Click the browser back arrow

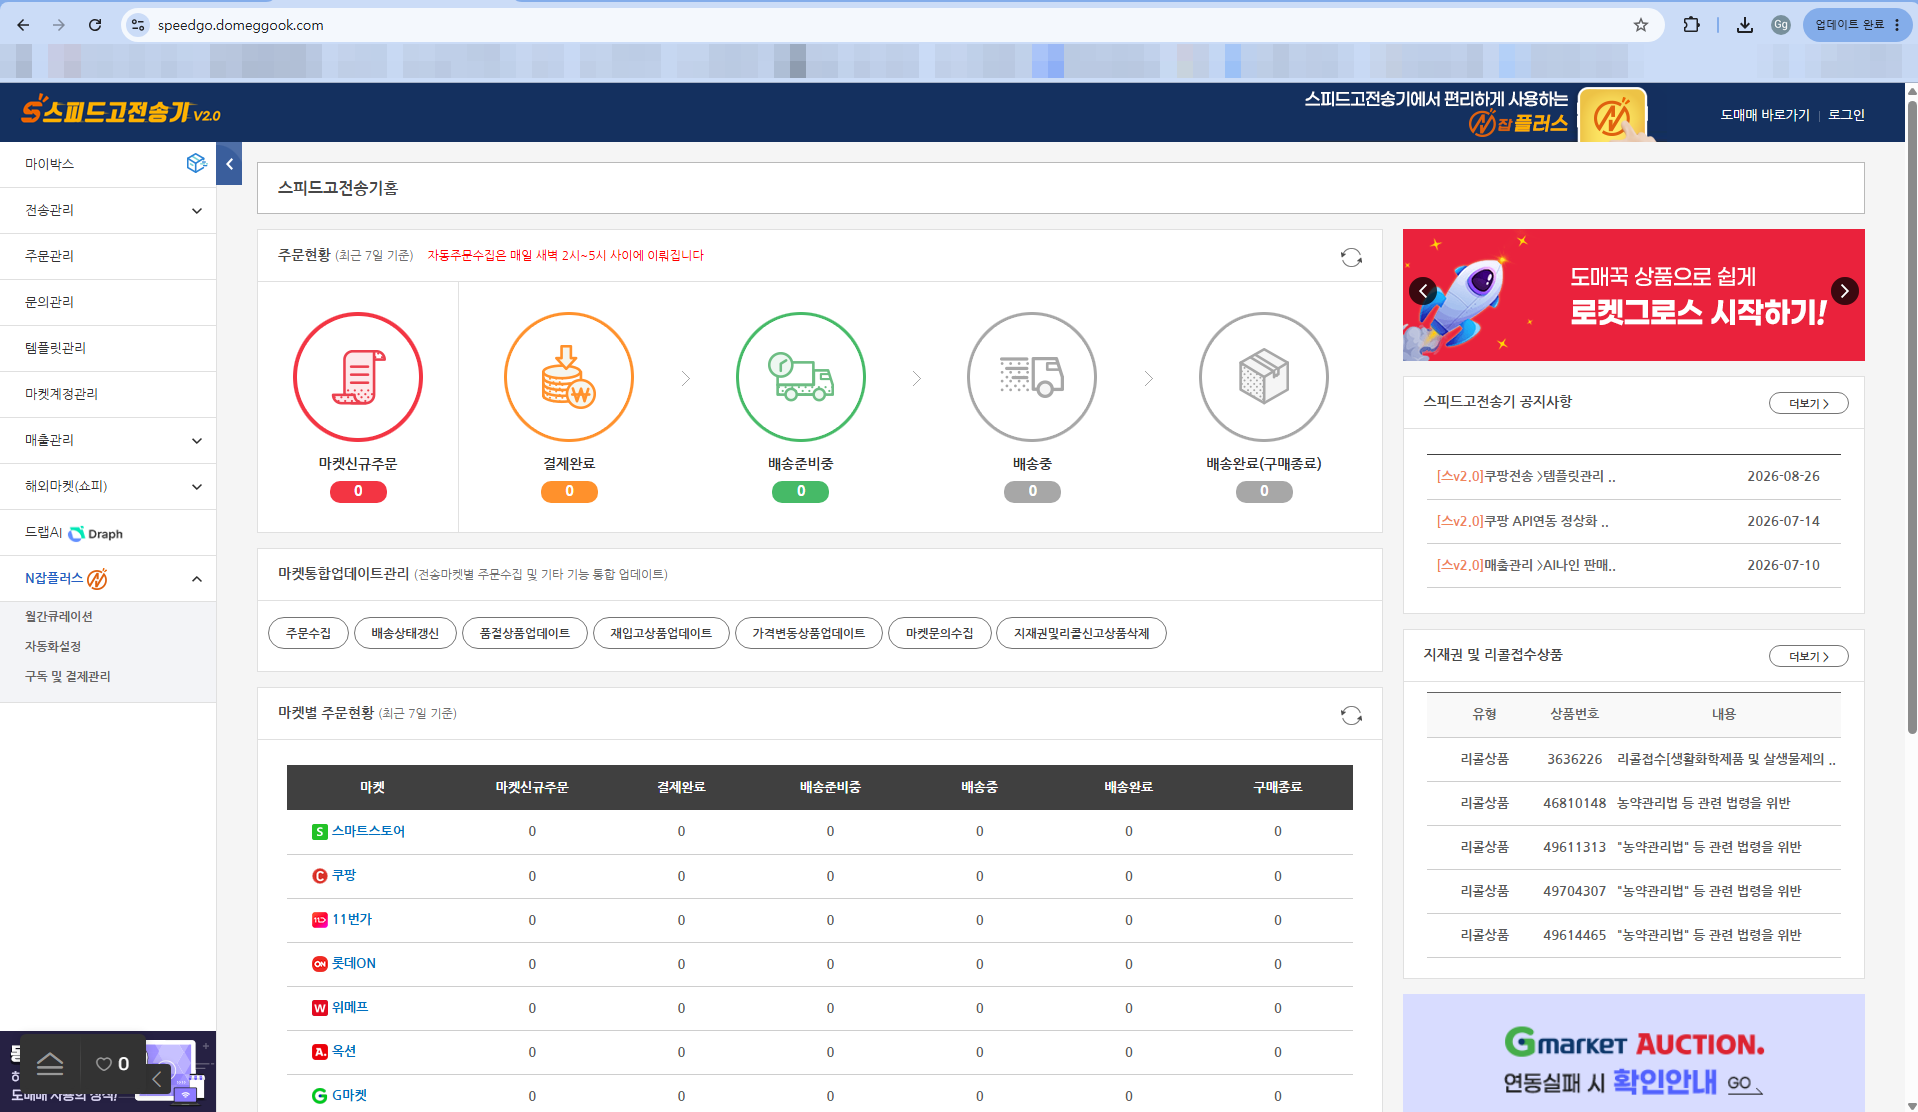pyautogui.click(x=23, y=25)
